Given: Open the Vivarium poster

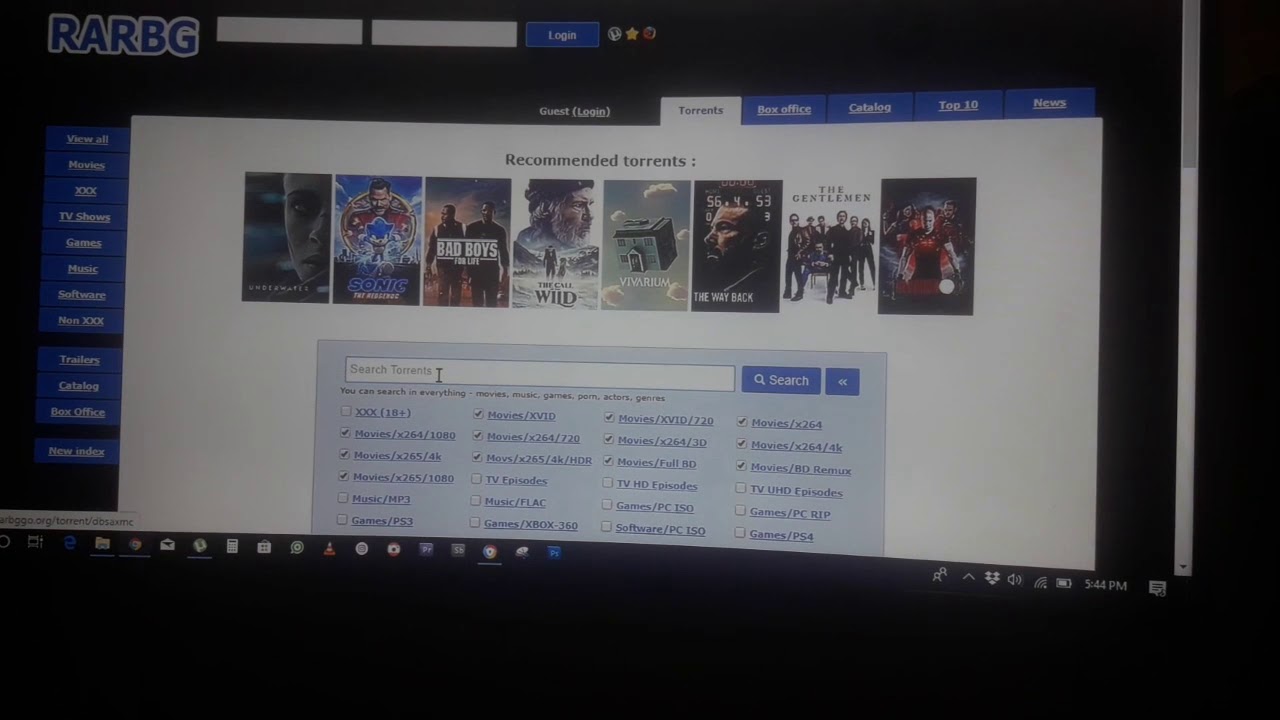Looking at the screenshot, I should (x=646, y=245).
